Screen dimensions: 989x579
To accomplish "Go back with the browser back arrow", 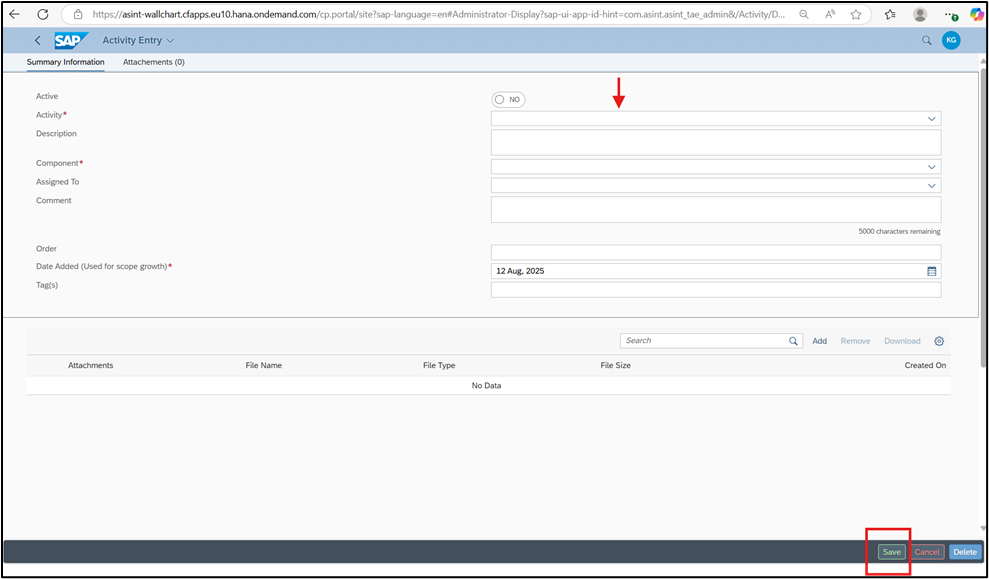I will (14, 14).
